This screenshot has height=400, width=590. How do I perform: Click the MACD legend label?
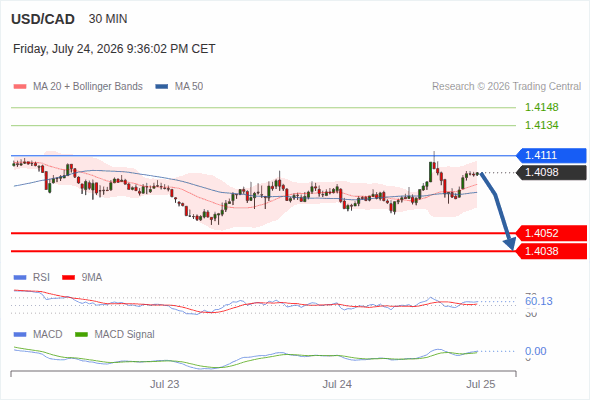[48, 335]
